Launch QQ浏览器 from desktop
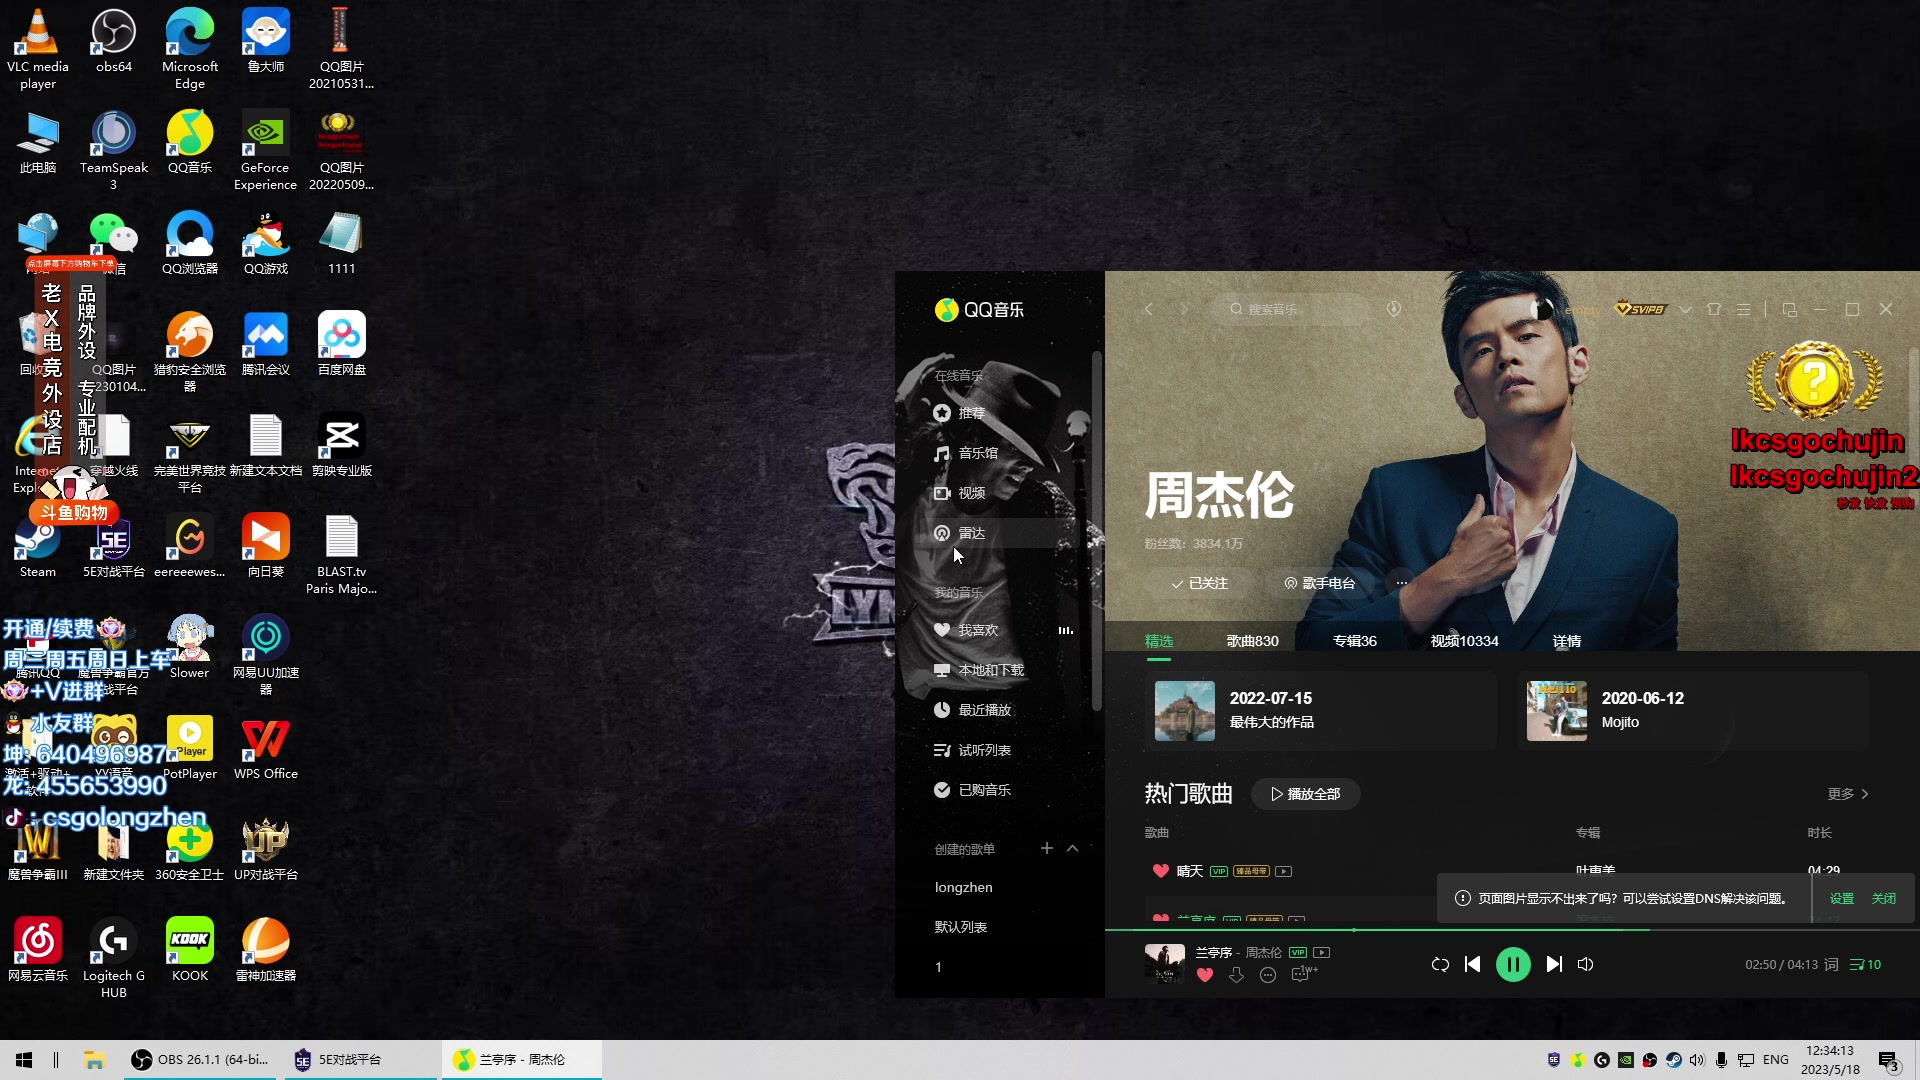 pyautogui.click(x=190, y=243)
